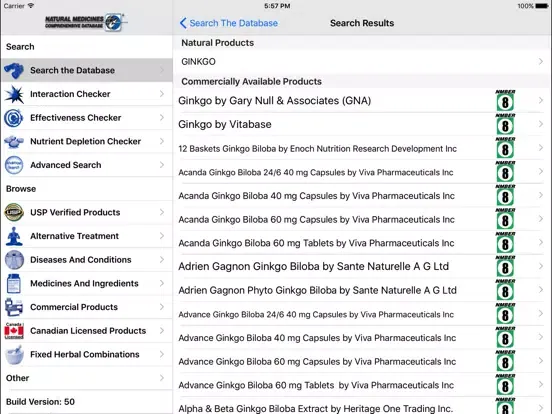The height and width of the screenshot is (414, 552).
Task: Click NMBER rating badge for Ginkgo by Vitabase
Action: pos(505,124)
